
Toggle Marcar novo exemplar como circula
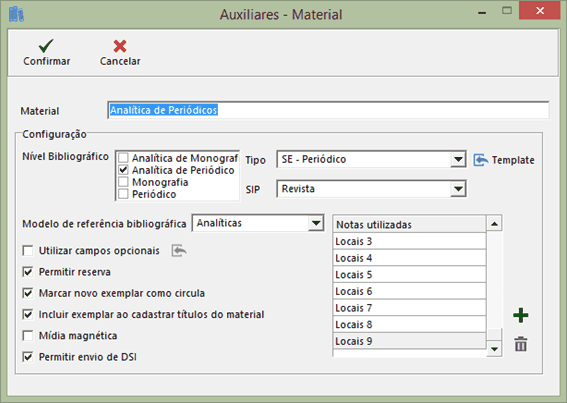click(28, 293)
